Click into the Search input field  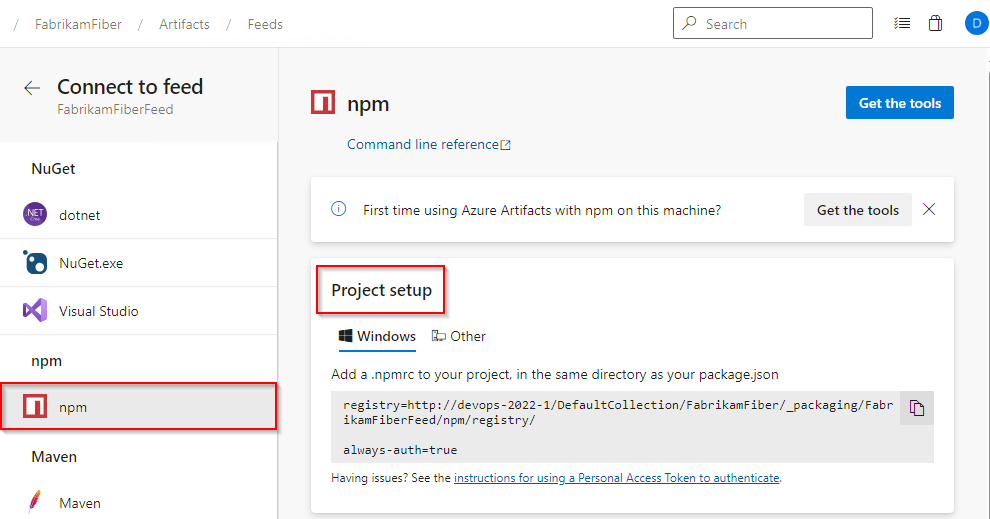click(773, 23)
